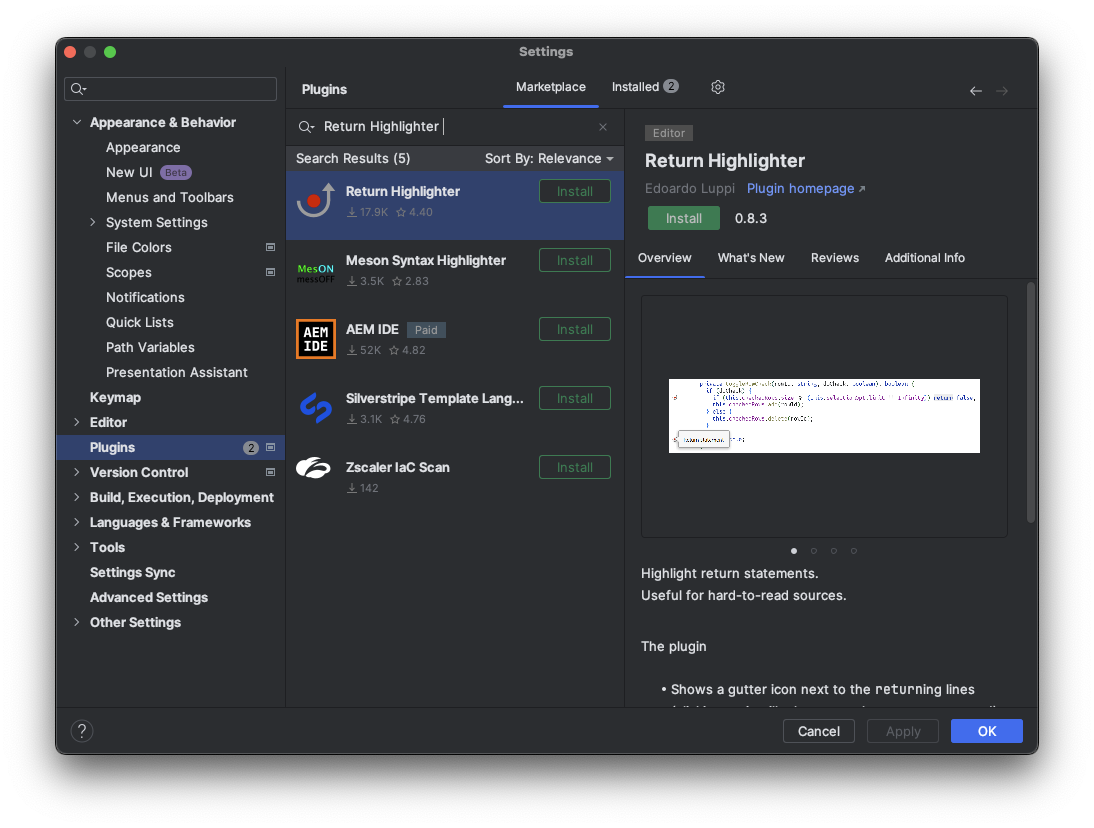Select New UI settings page
1094x828 pixels.
[x=129, y=172]
